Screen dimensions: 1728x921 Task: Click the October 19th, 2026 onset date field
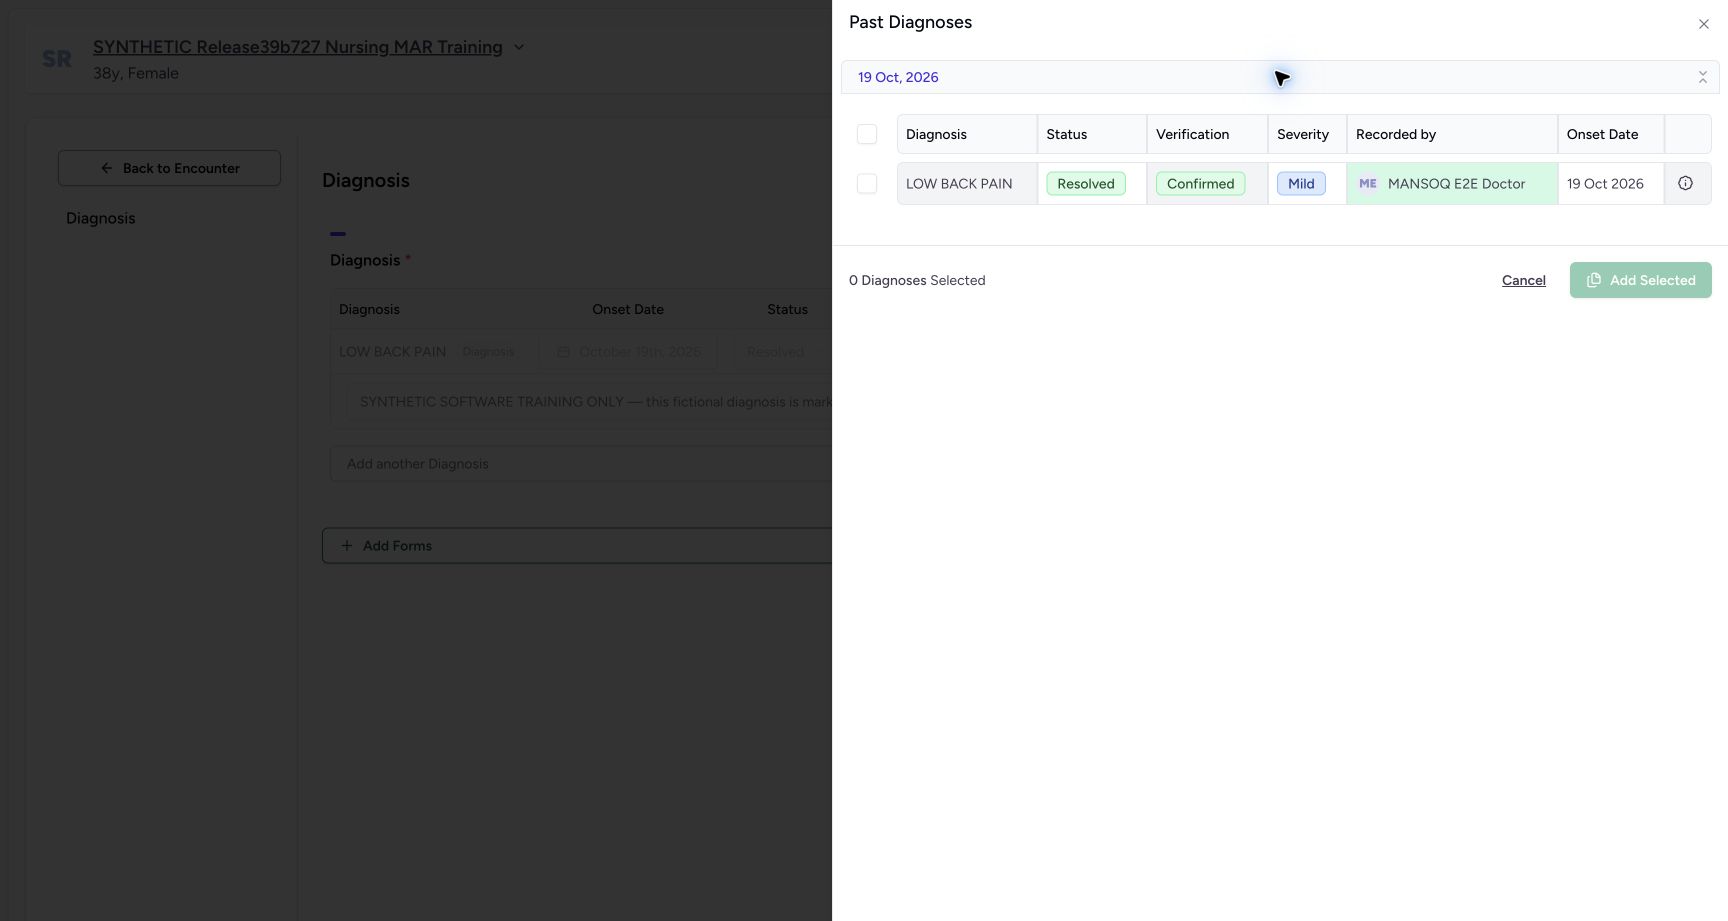click(x=628, y=352)
